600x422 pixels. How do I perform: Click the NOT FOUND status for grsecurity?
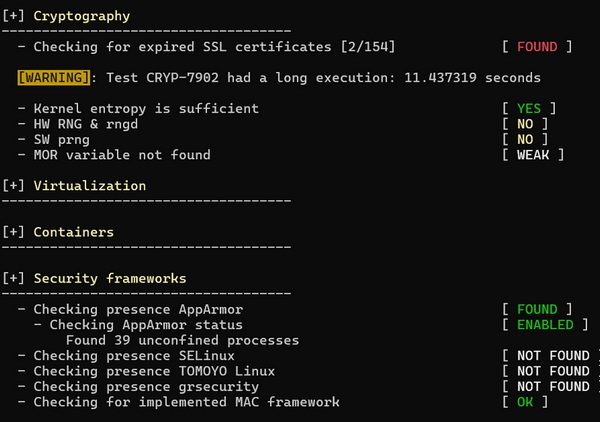point(553,386)
